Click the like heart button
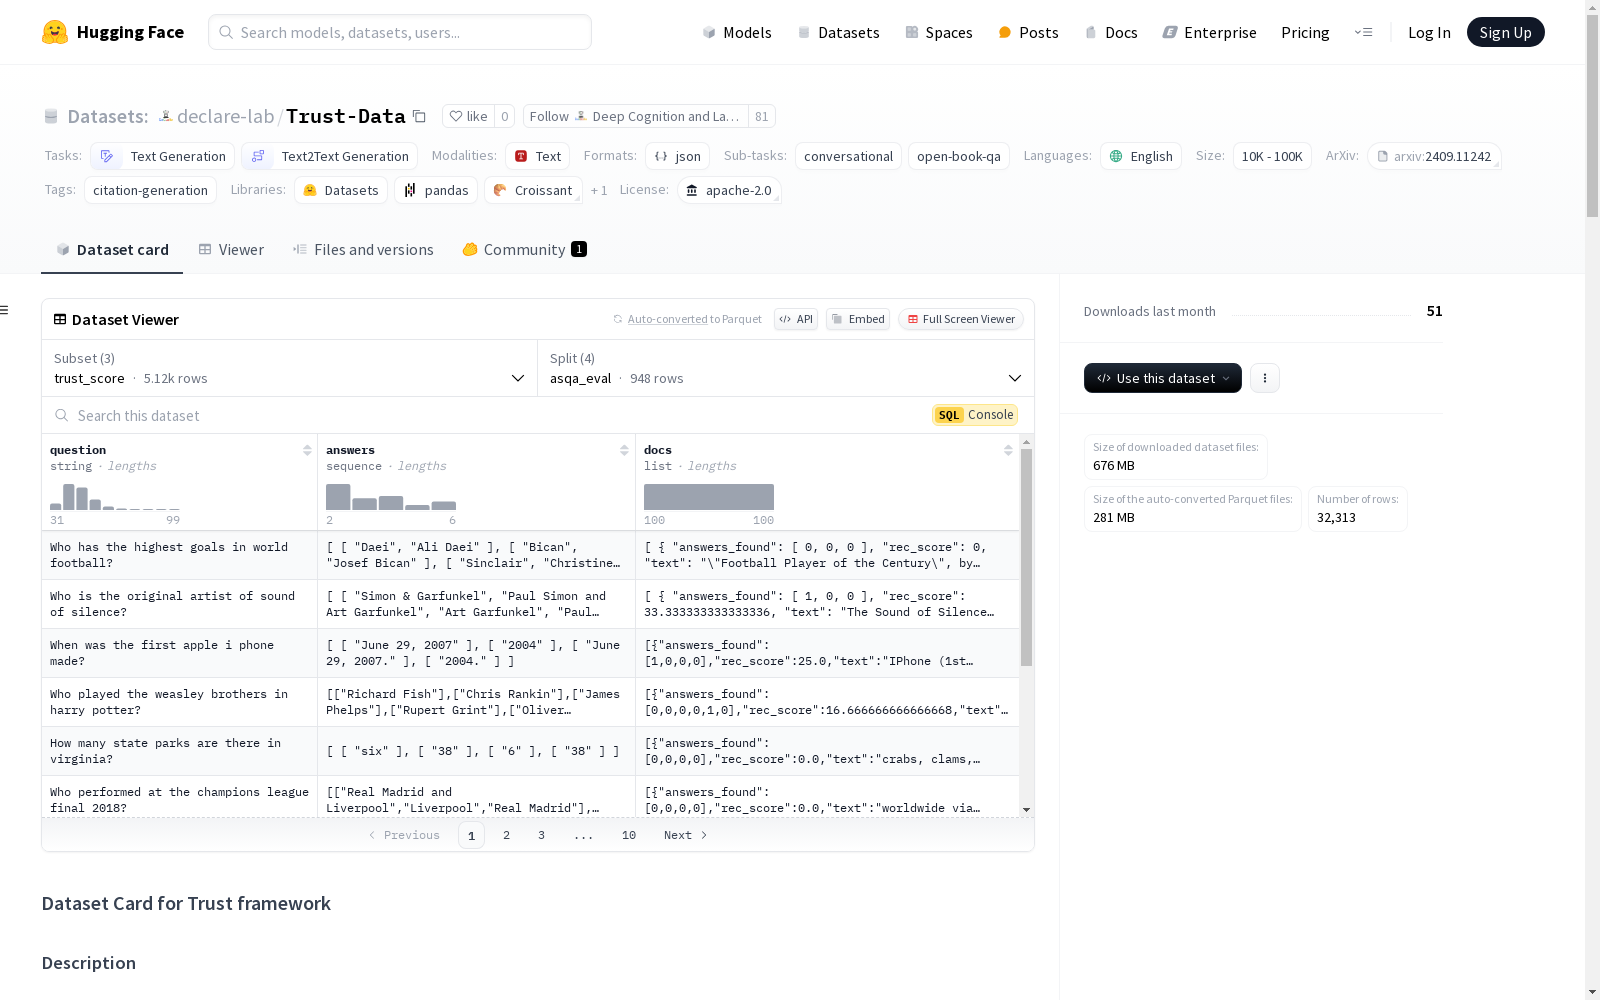 click(468, 117)
